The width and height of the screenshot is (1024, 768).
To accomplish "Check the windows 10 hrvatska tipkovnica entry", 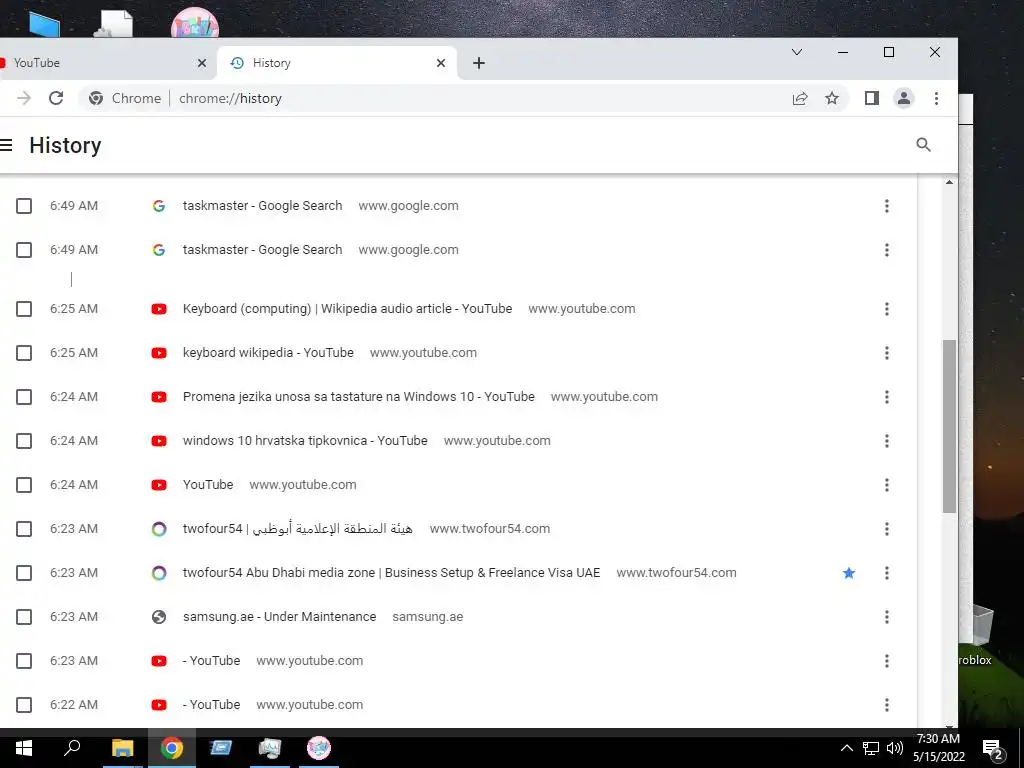I will click(x=24, y=441).
